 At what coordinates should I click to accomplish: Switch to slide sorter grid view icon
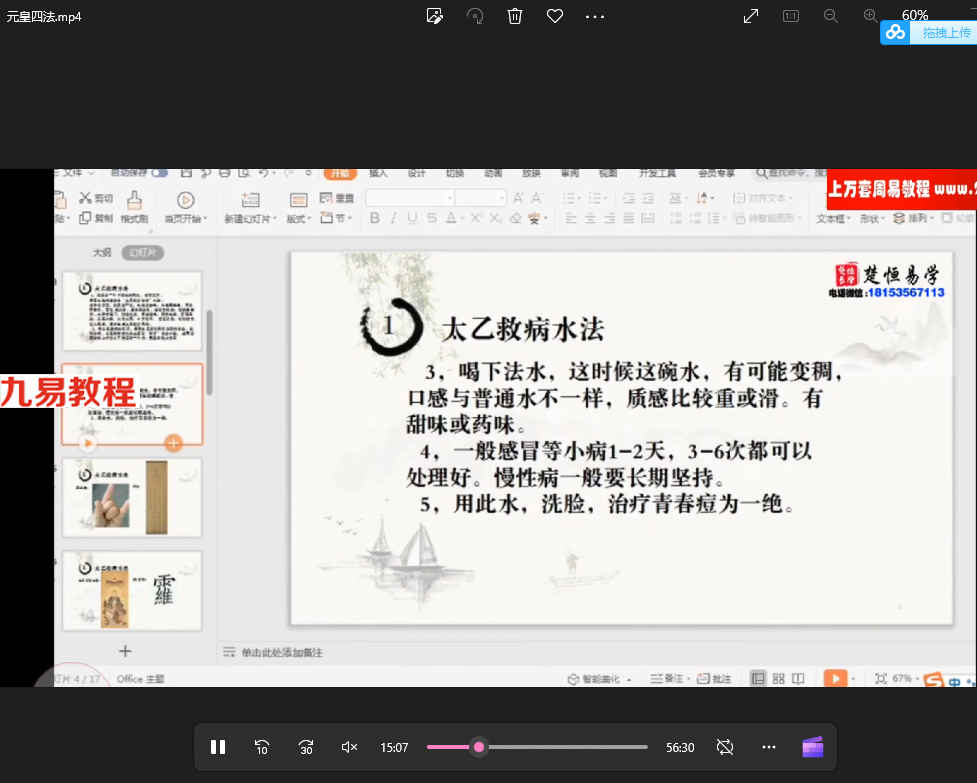[x=778, y=678]
